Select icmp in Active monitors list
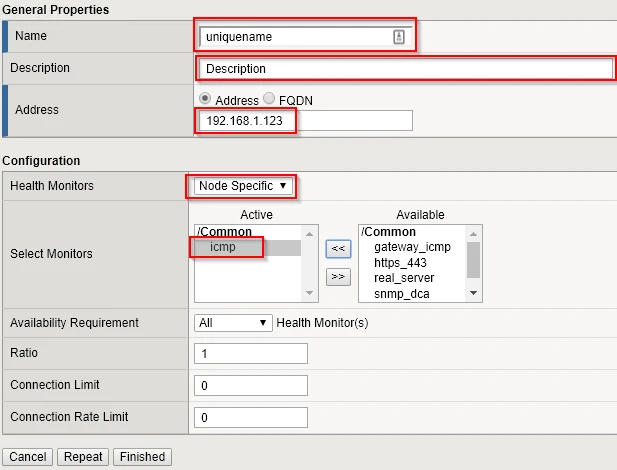 click(x=223, y=247)
